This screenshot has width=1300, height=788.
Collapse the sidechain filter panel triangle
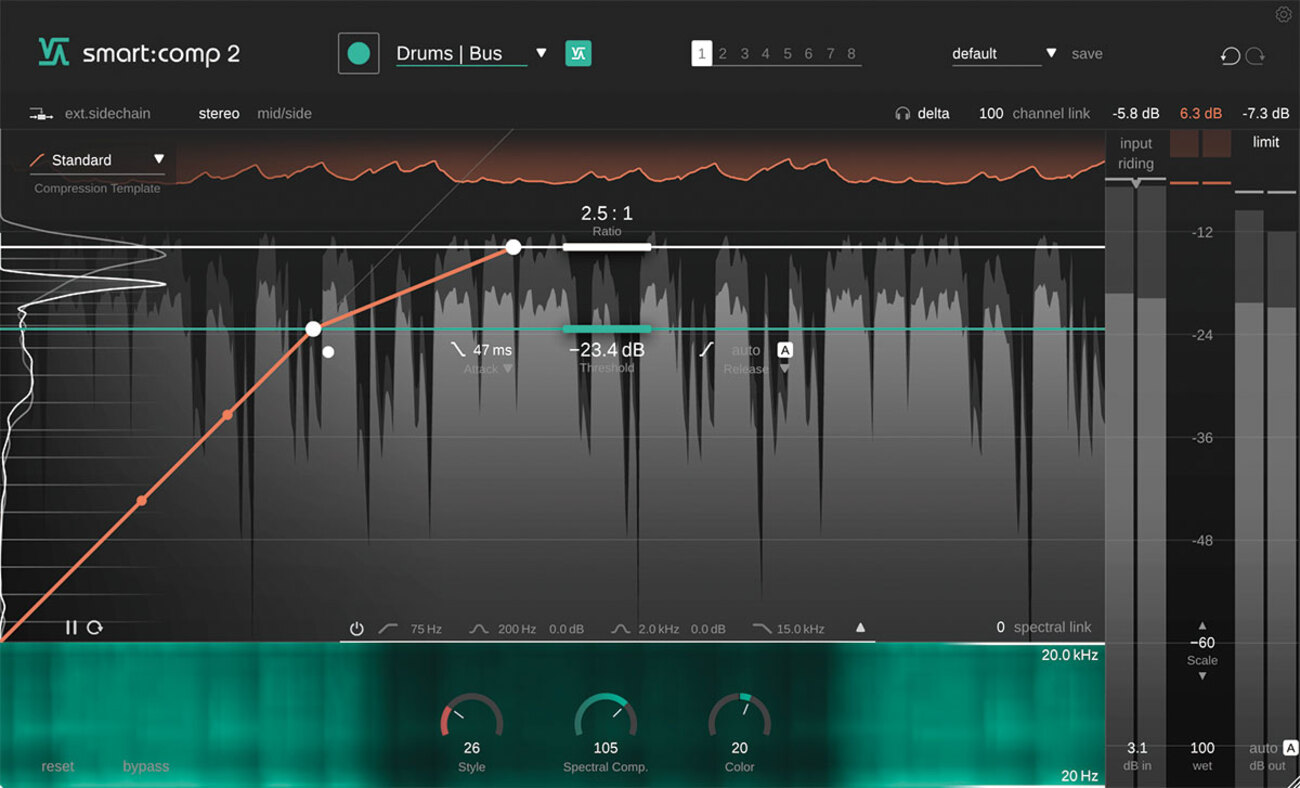[860, 628]
